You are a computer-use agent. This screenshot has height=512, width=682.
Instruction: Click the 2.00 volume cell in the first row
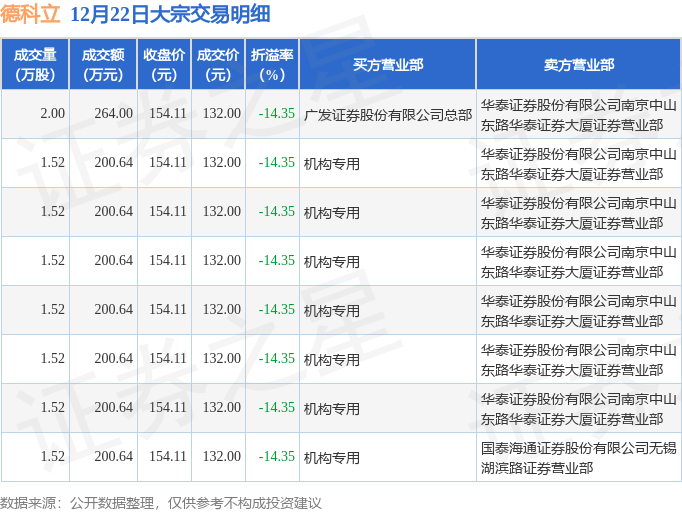click(53, 114)
